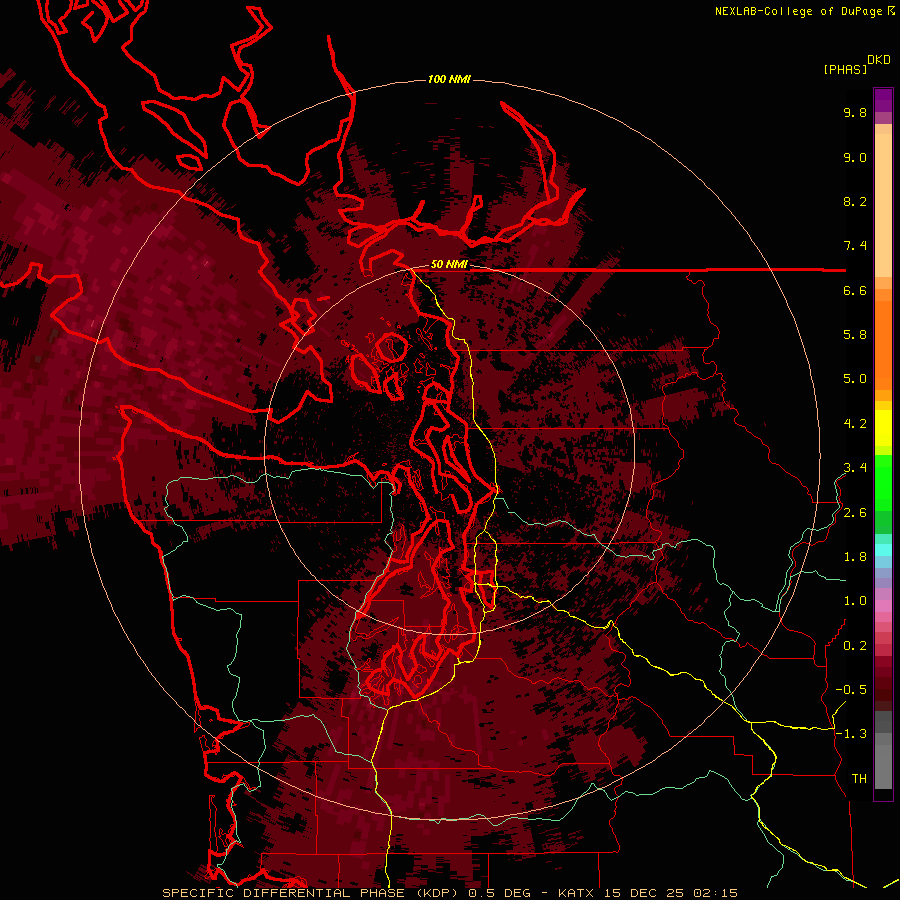
Task: Click the -0.5 scale value
Action: coord(851,690)
